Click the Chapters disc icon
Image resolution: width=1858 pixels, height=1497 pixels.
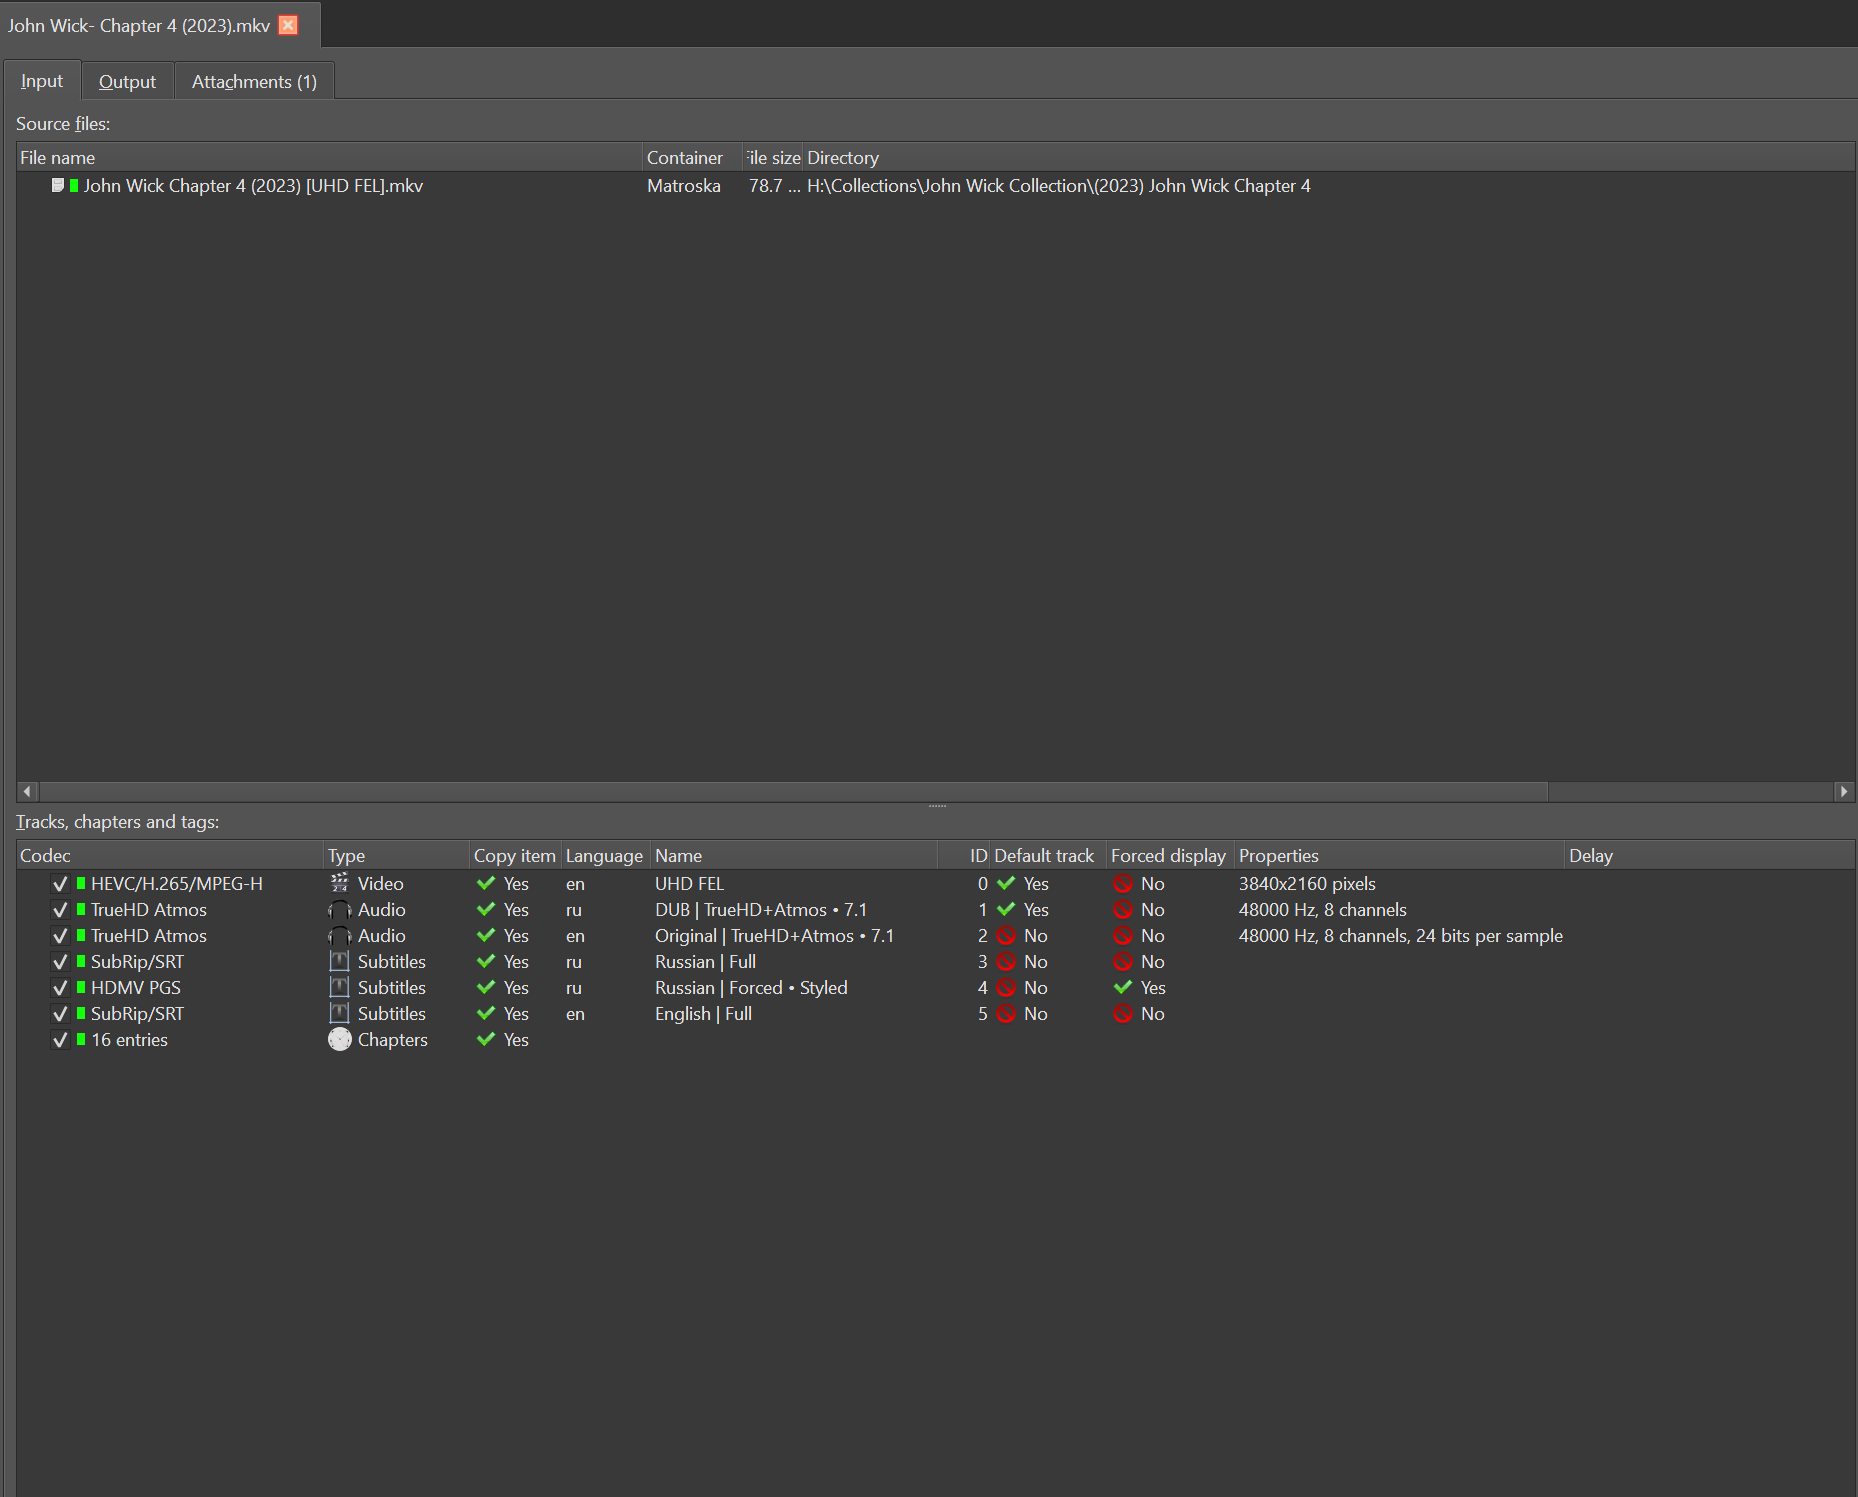[x=340, y=1040]
